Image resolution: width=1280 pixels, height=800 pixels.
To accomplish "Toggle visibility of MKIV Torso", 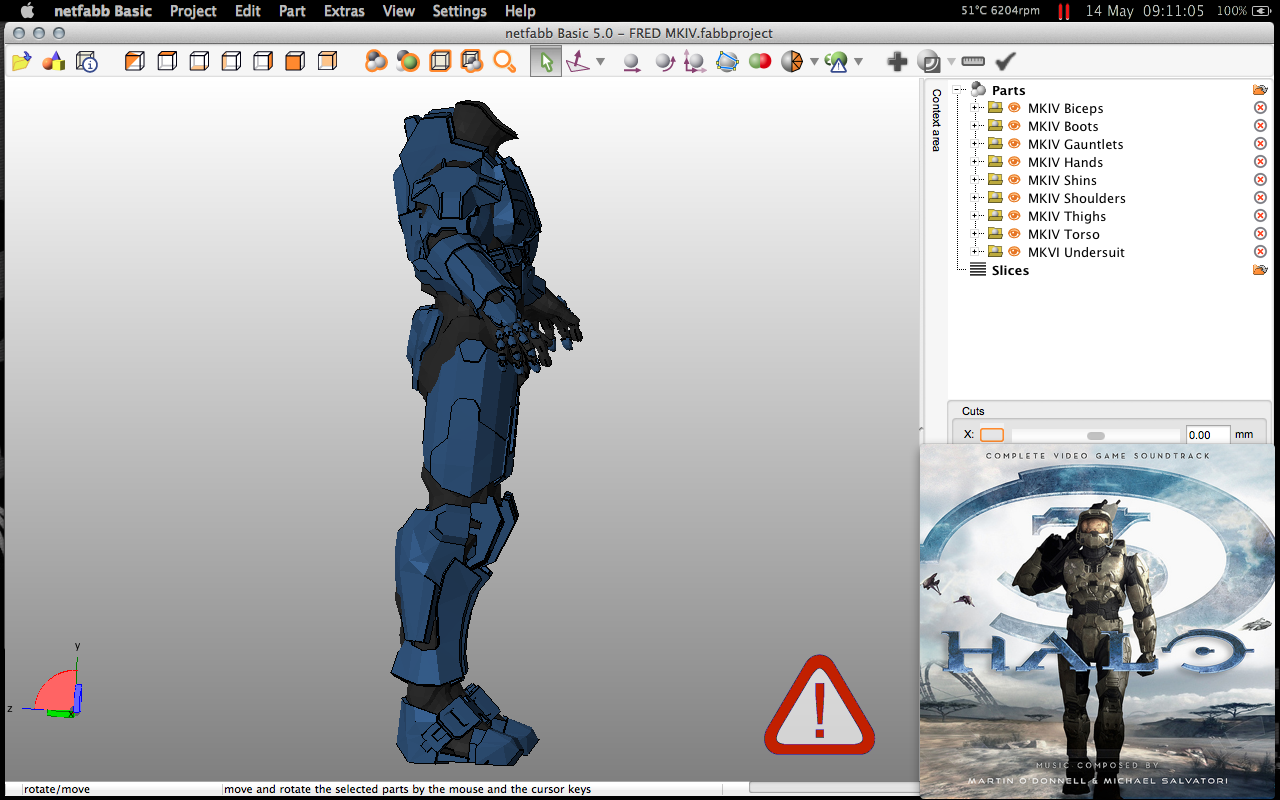I will 1014,234.
